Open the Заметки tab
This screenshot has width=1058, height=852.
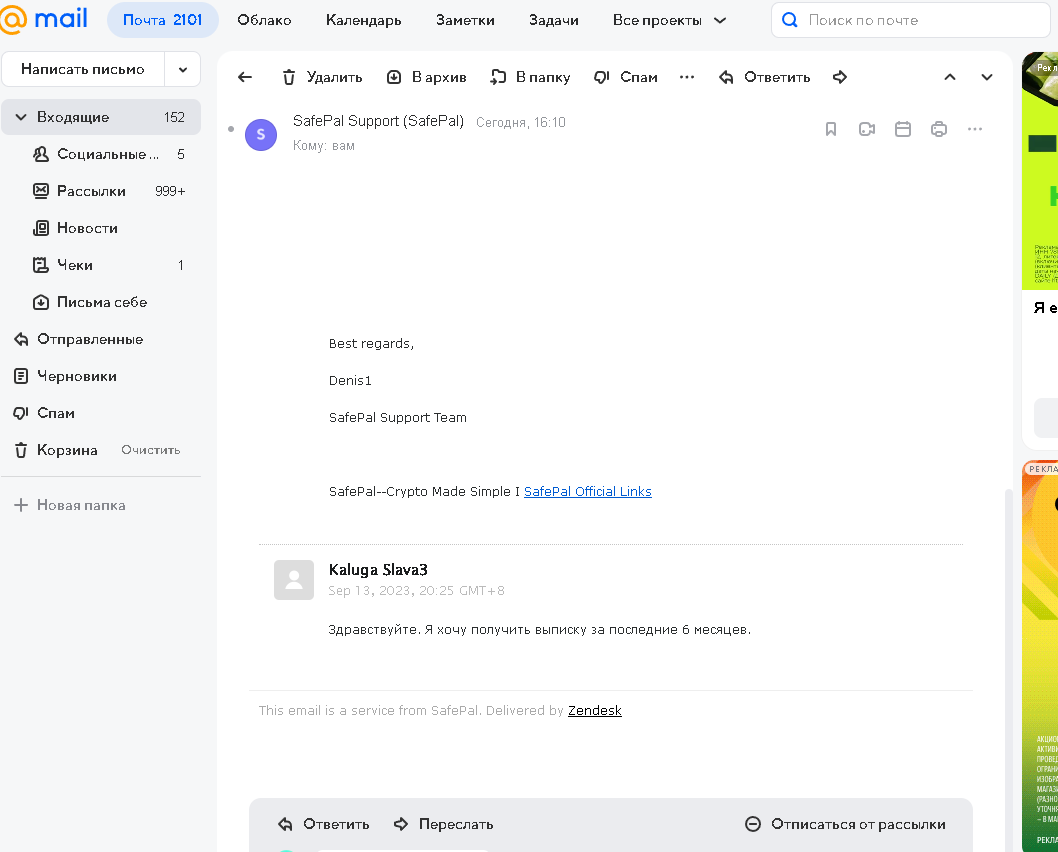coord(465,20)
